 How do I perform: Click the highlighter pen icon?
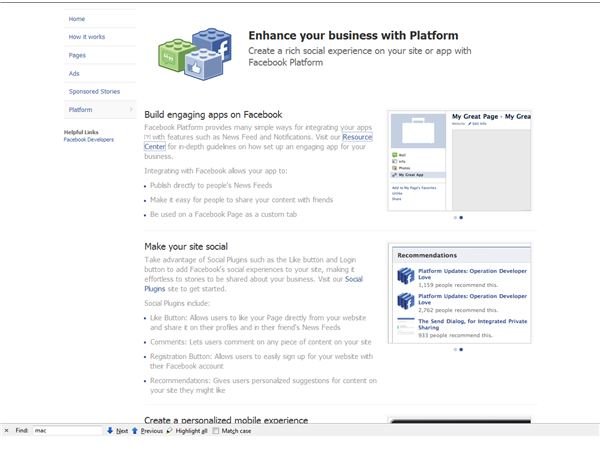pyautogui.click(x=170, y=431)
